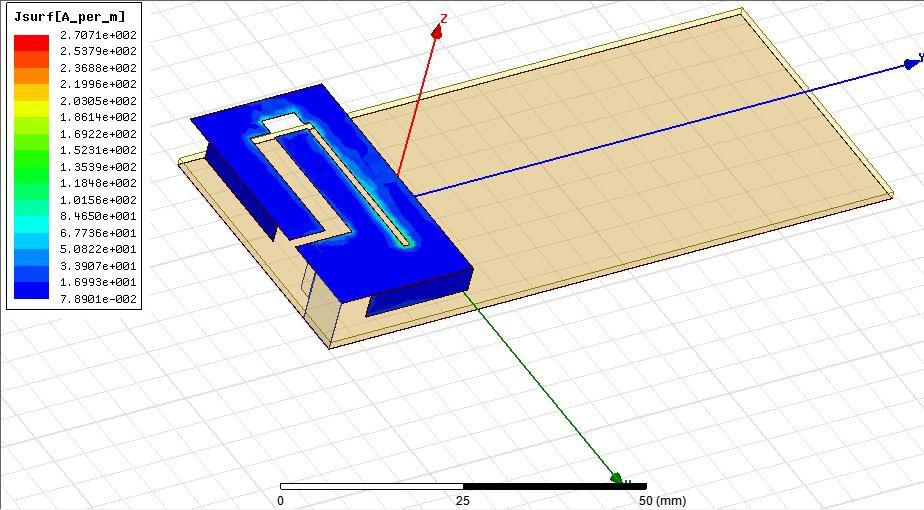The width and height of the screenshot is (924, 510).
Task: Click the blue Y axis arrowhead
Action: [x=911, y=64]
